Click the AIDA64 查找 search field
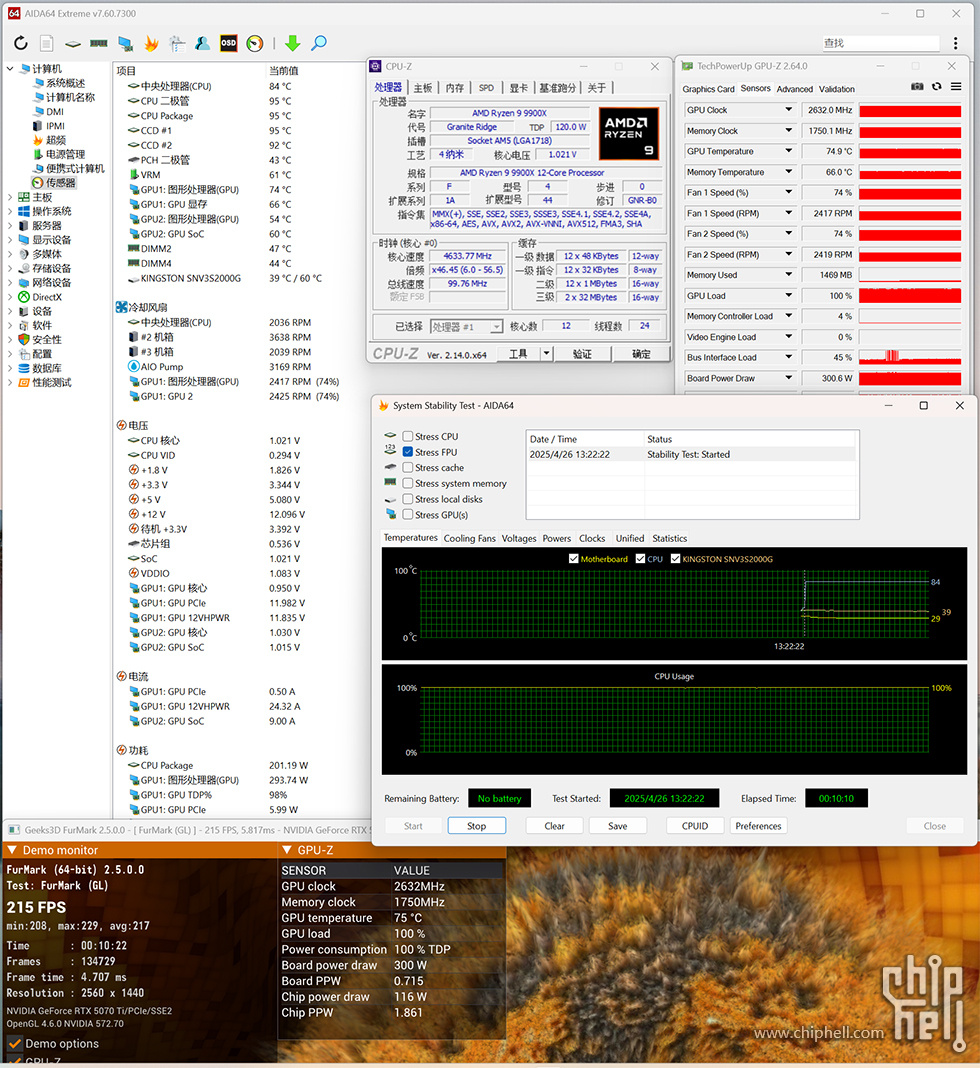This screenshot has height=1068, width=980. pos(880,44)
